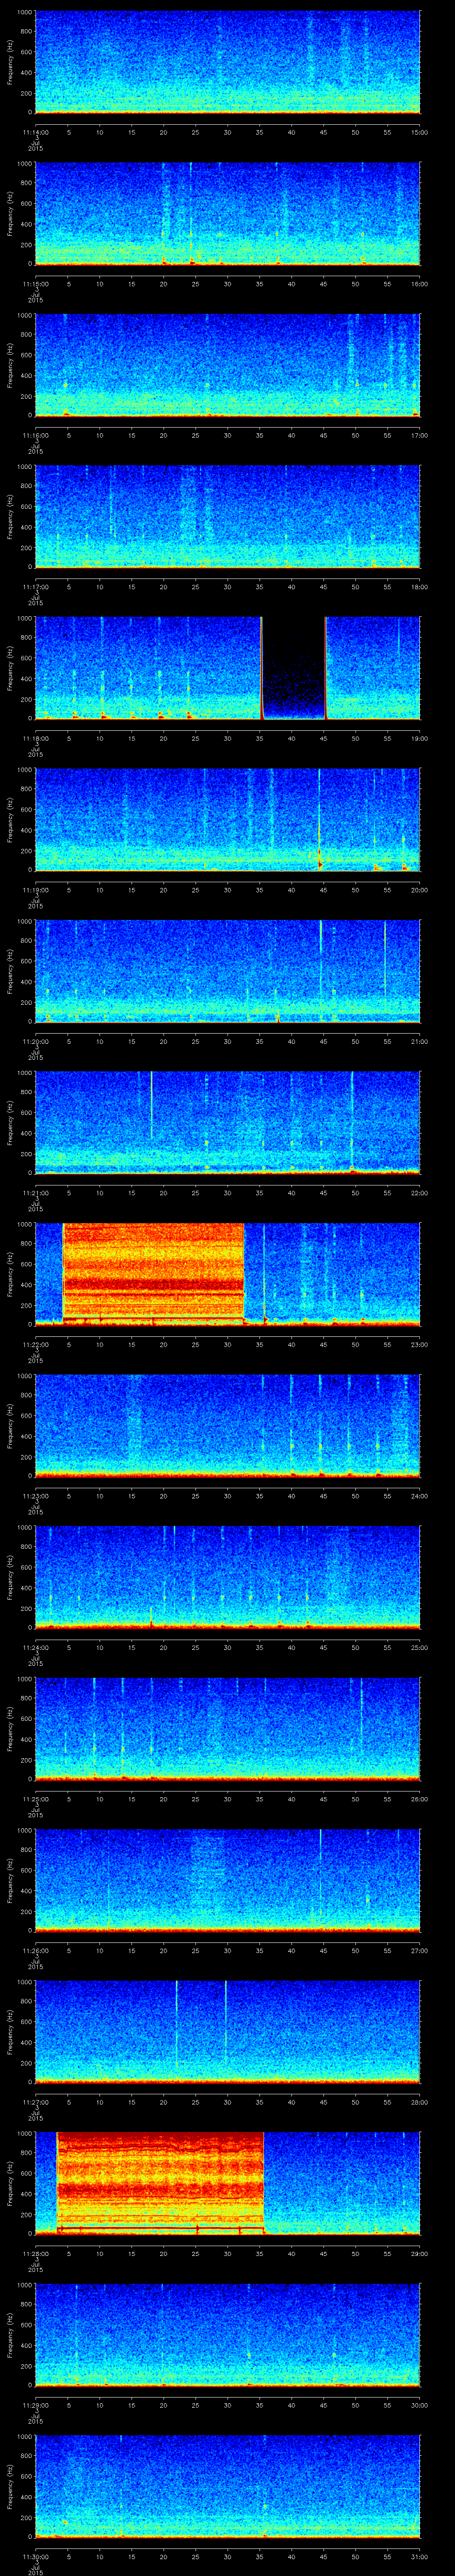Click the 11:22:00 start time label
Viewport: 455px width, 2576px height.
35,1344
